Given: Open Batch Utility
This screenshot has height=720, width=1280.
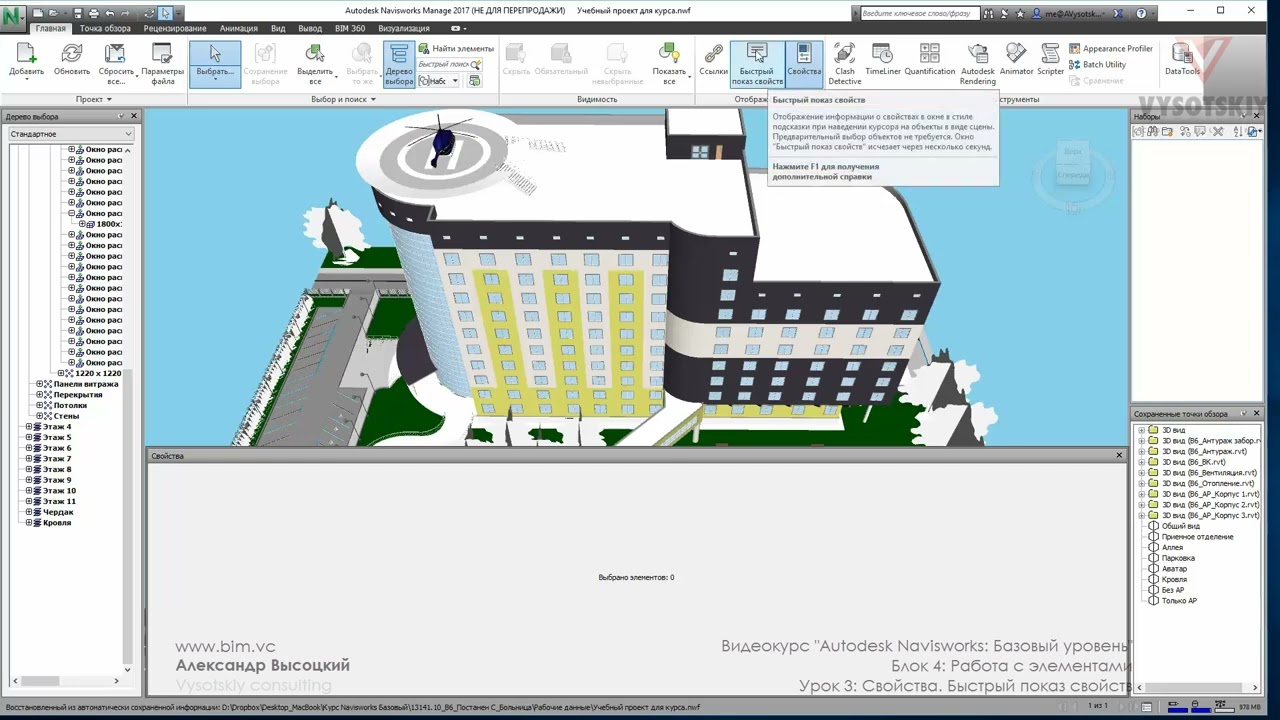Looking at the screenshot, I should click(1097, 64).
